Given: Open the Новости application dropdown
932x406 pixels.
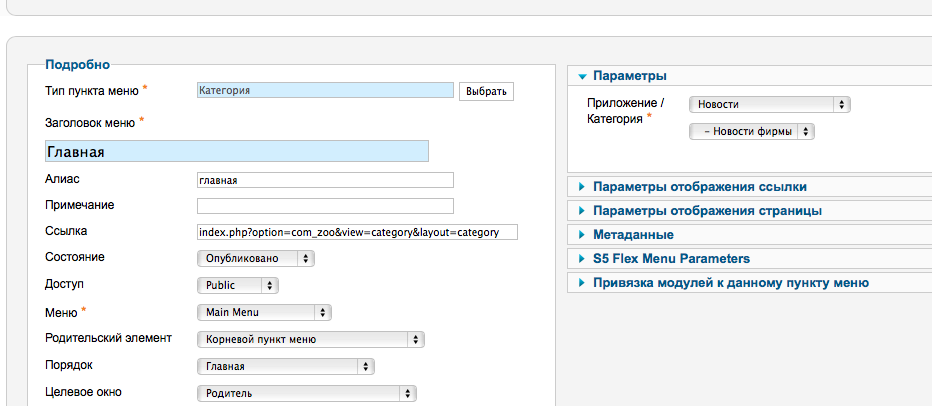Looking at the screenshot, I should point(770,105).
